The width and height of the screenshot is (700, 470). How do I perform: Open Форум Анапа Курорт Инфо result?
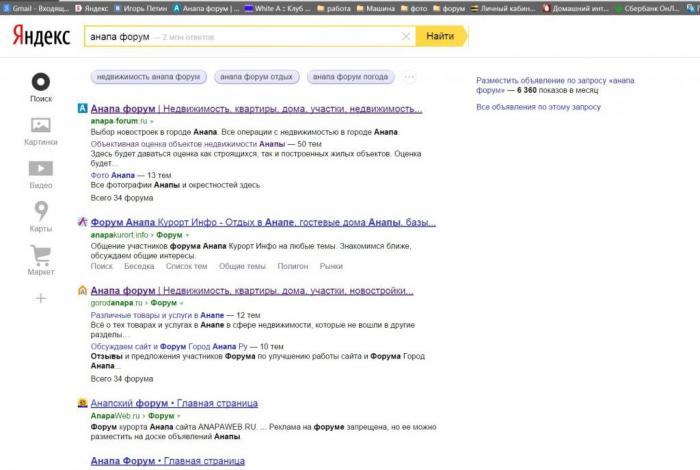[x=263, y=222]
